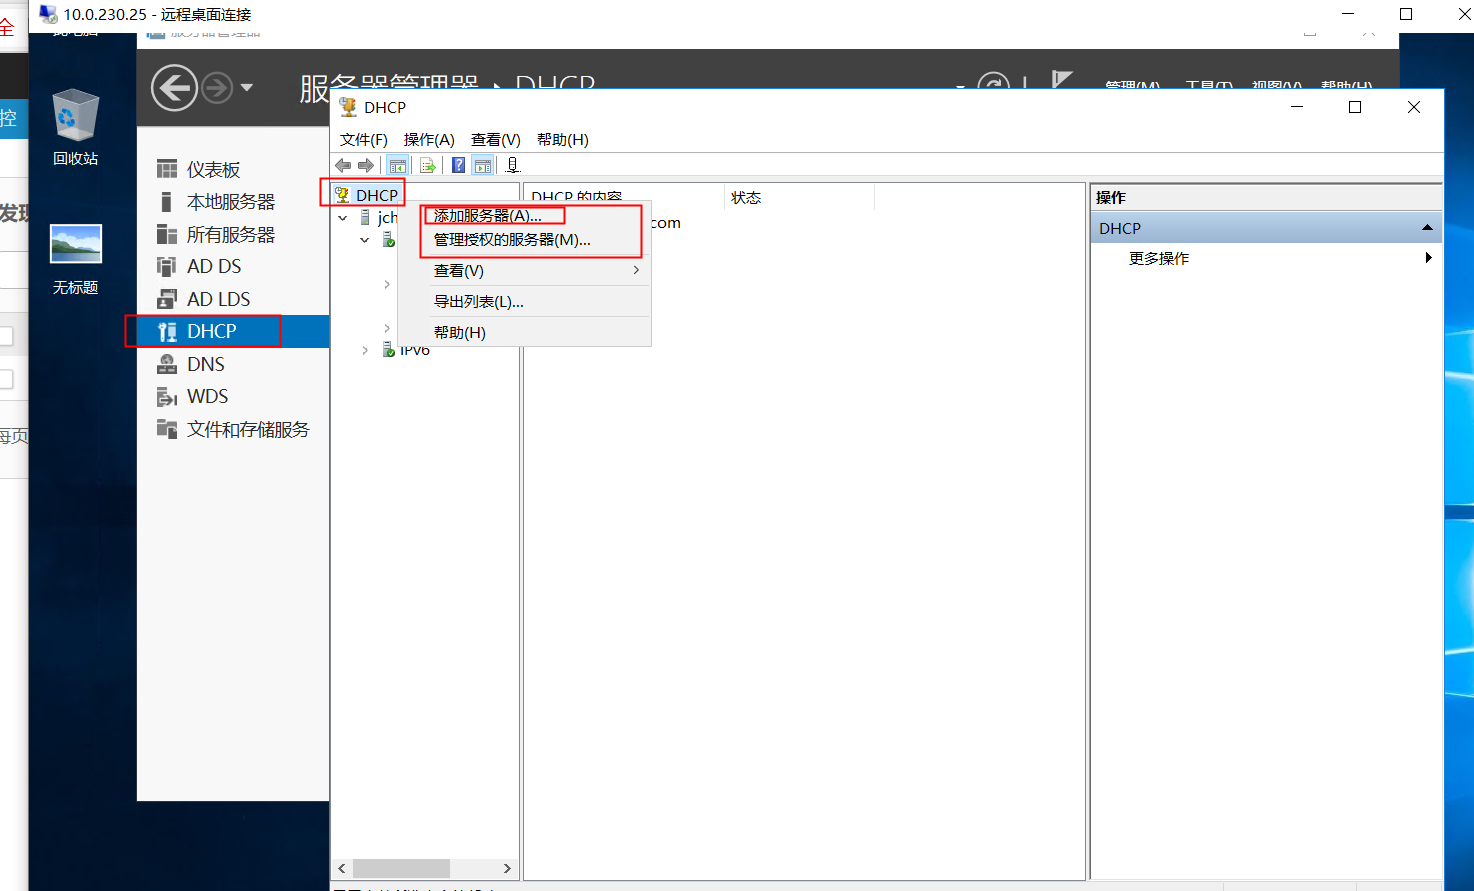Click the green-check server icon under jch
The height and width of the screenshot is (891, 1474).
tap(389, 240)
